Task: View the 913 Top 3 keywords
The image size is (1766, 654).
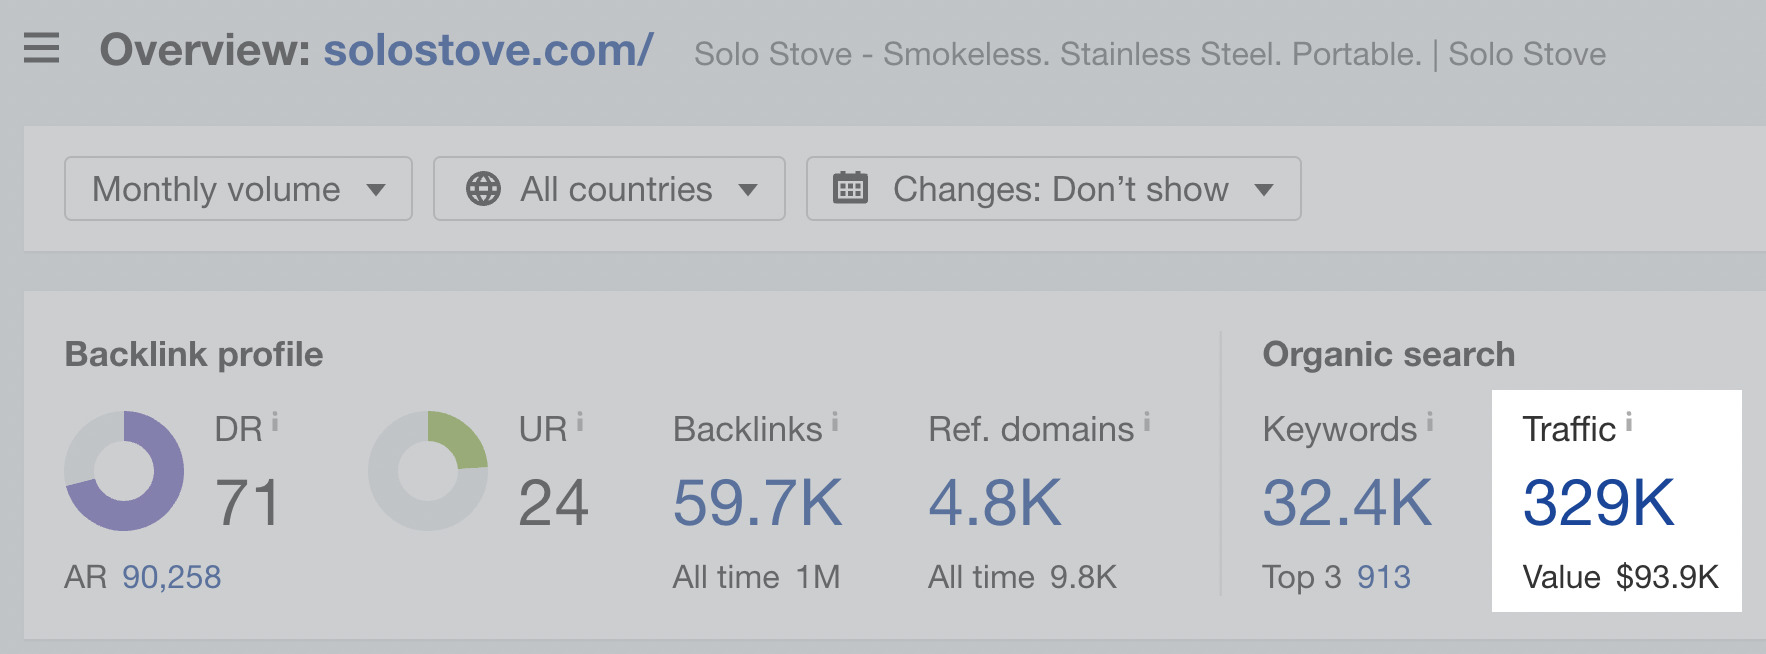Action: click(1383, 577)
